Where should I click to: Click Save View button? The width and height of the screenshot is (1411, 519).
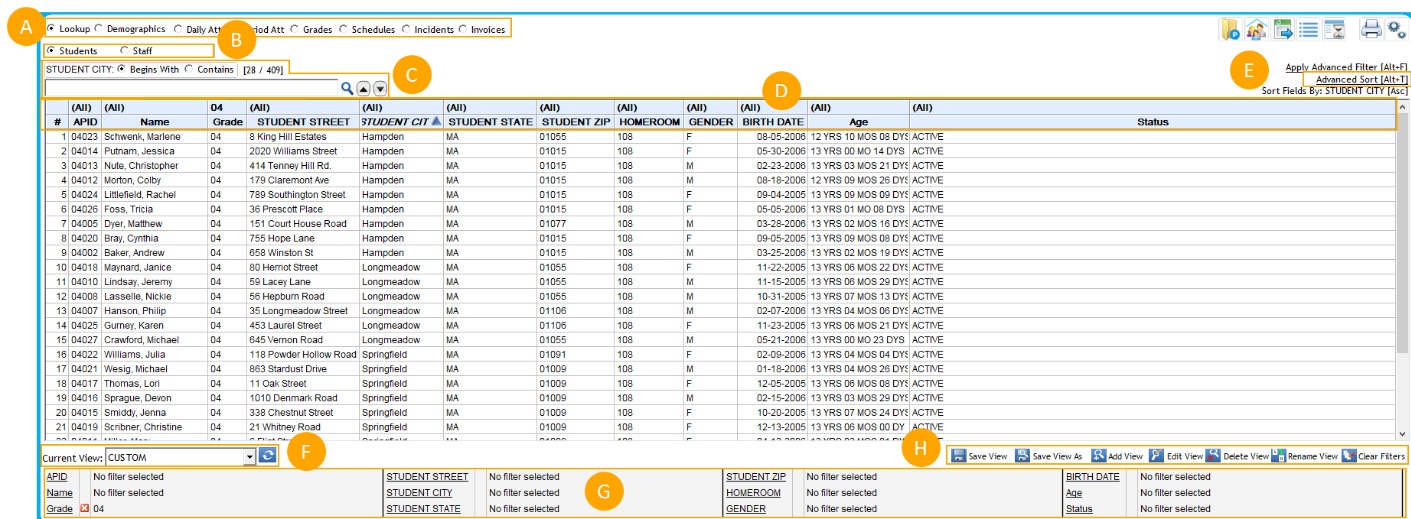[979, 456]
